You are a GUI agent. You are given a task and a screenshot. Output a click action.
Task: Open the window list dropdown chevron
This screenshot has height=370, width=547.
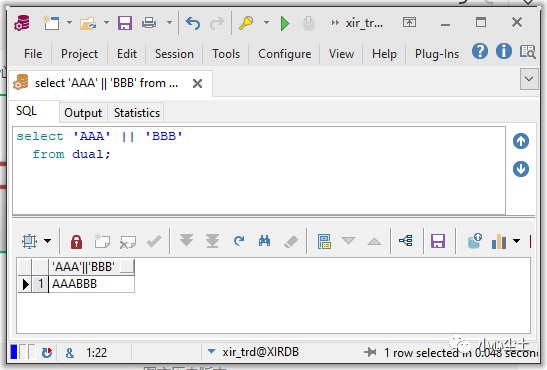tap(529, 79)
